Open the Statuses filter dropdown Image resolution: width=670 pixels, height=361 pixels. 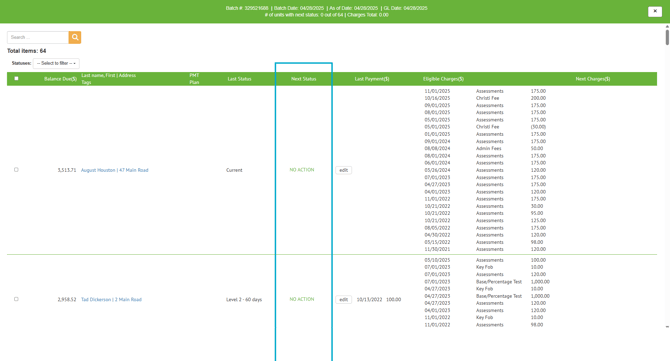coord(56,63)
